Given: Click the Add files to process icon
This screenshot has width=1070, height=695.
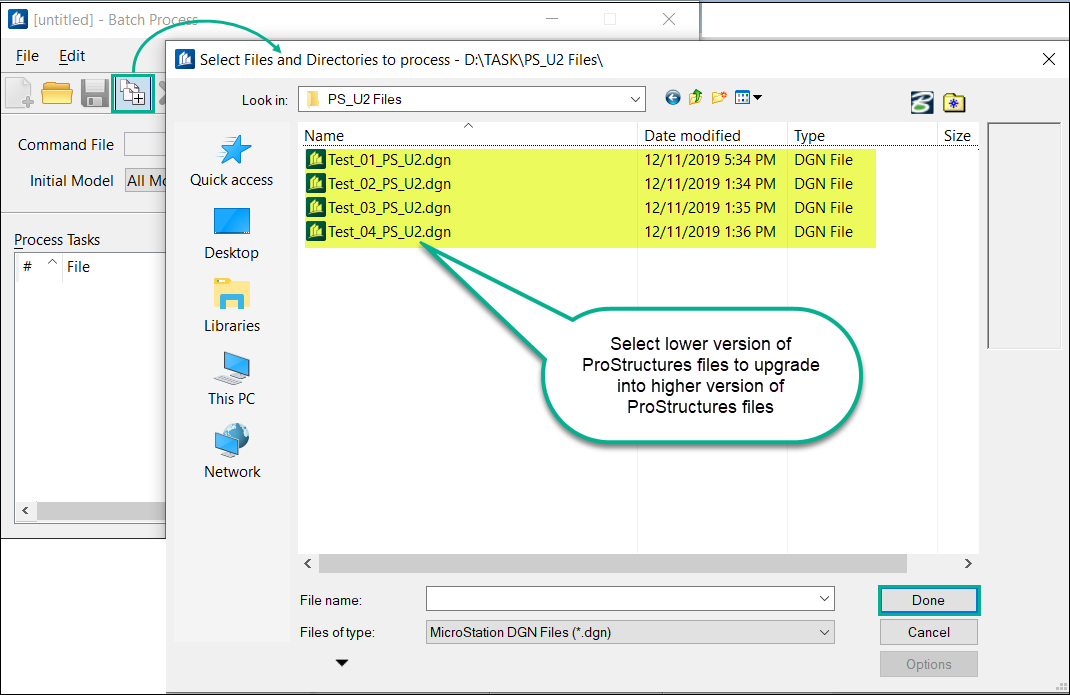Looking at the screenshot, I should (133, 94).
